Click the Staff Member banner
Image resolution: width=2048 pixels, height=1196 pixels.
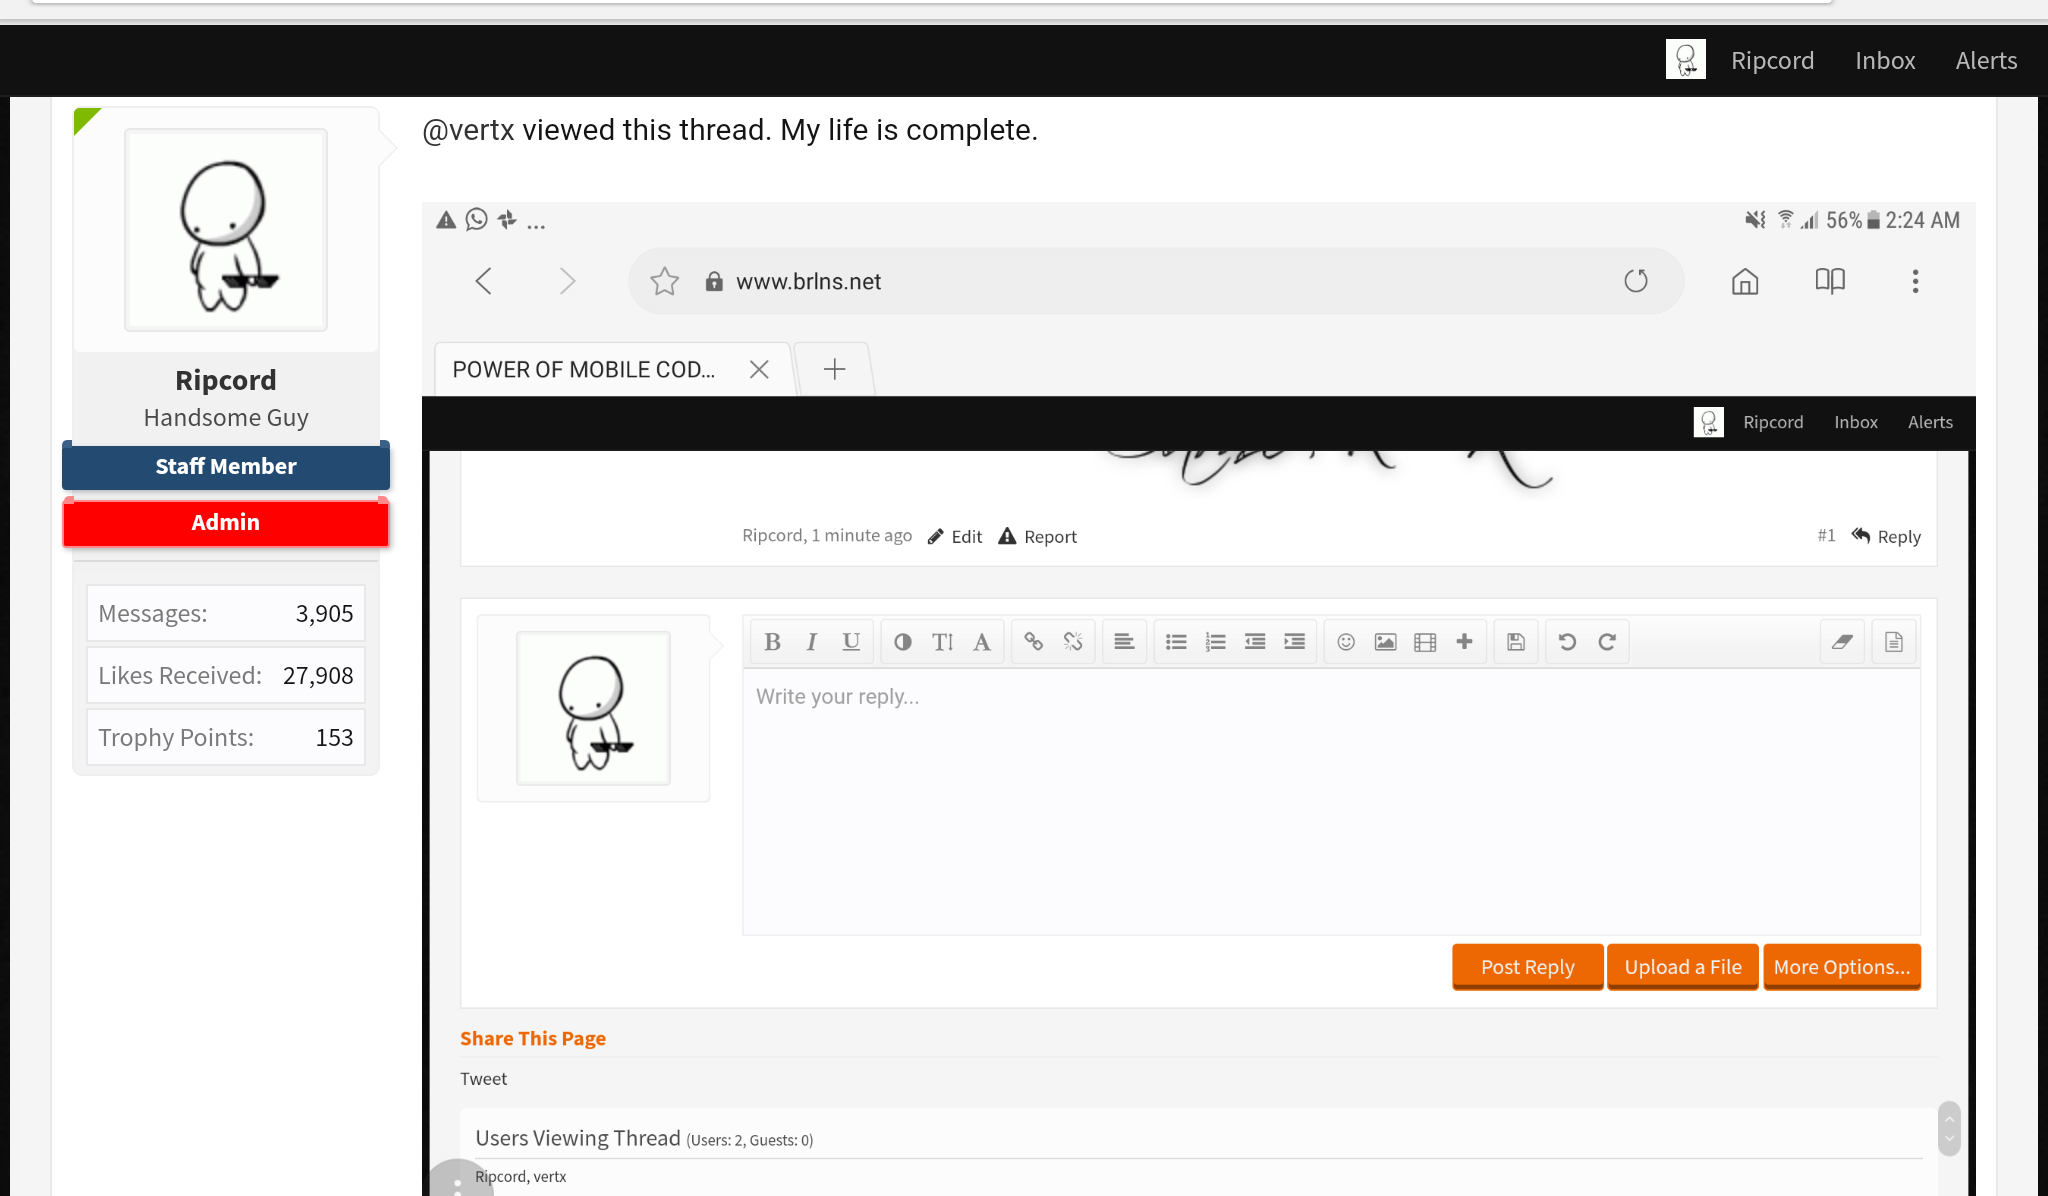coord(225,466)
